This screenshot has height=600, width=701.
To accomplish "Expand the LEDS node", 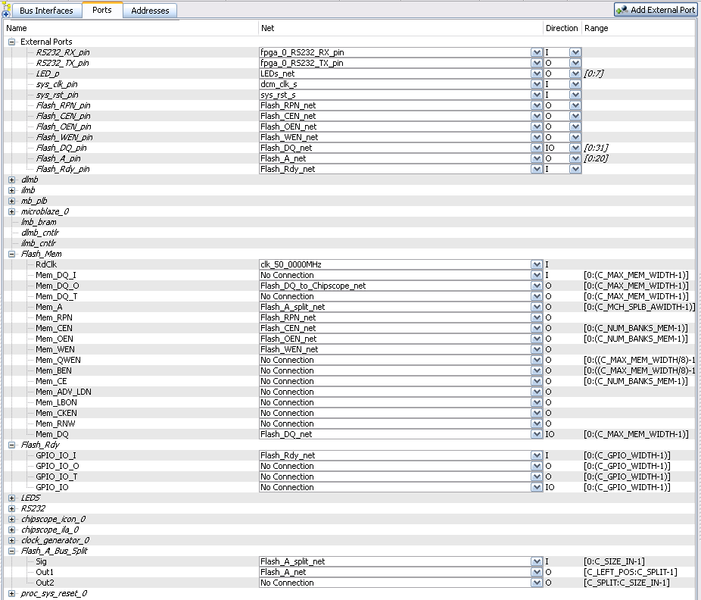I will click(12, 498).
